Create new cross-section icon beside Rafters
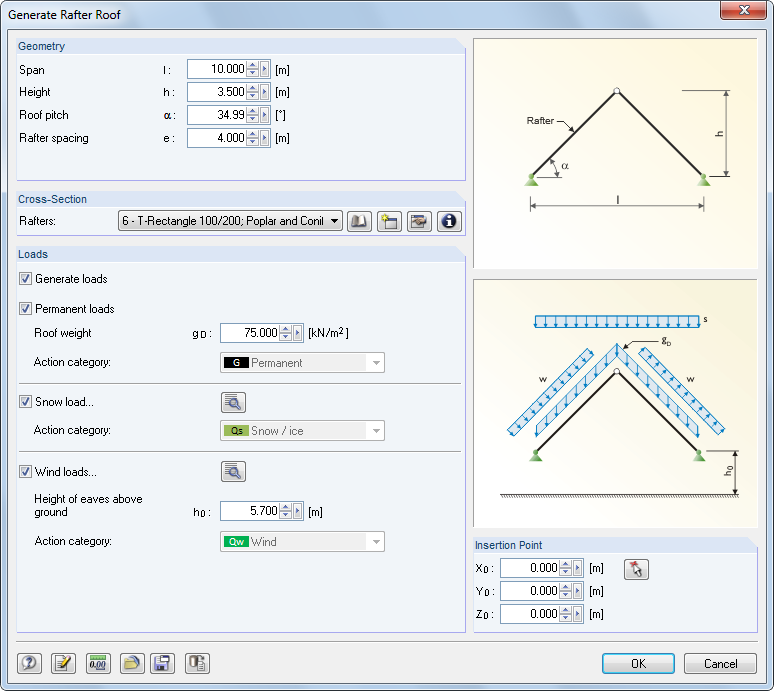 tap(389, 221)
